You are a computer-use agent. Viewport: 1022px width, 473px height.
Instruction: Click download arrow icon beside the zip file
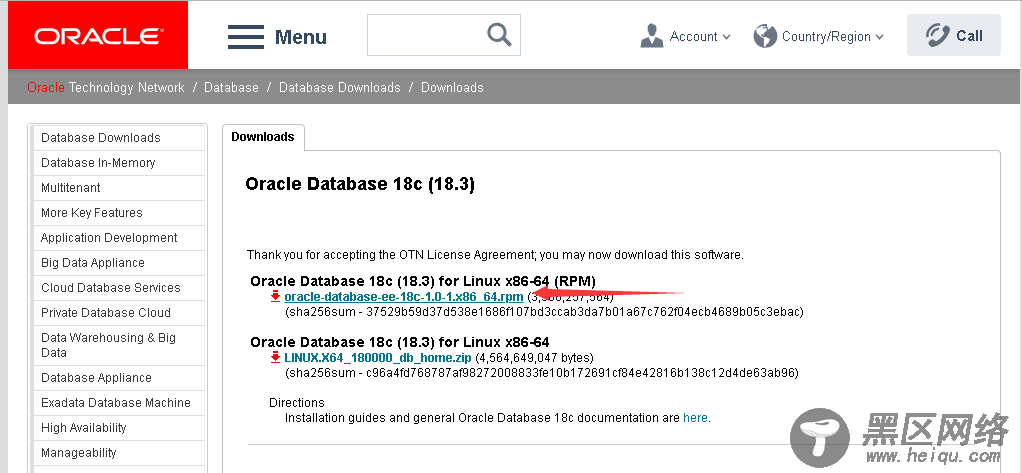[276, 358]
